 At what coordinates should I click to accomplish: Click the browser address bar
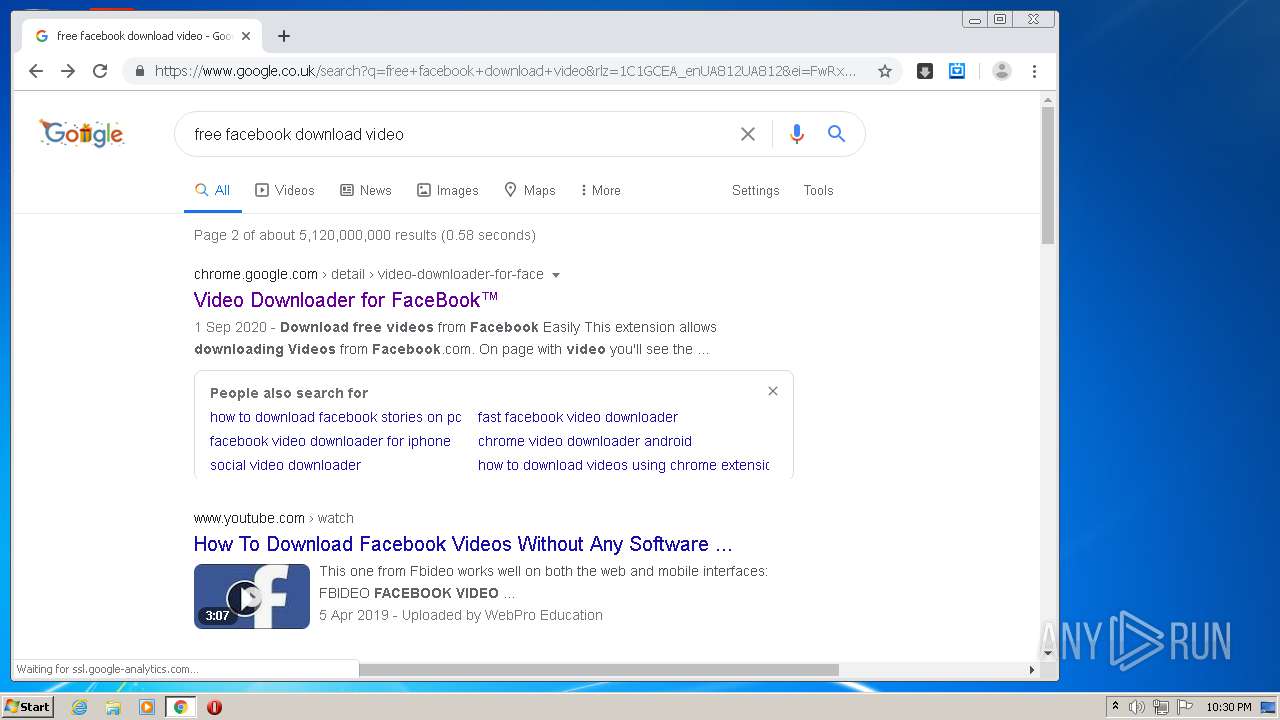pyautogui.click(x=505, y=71)
